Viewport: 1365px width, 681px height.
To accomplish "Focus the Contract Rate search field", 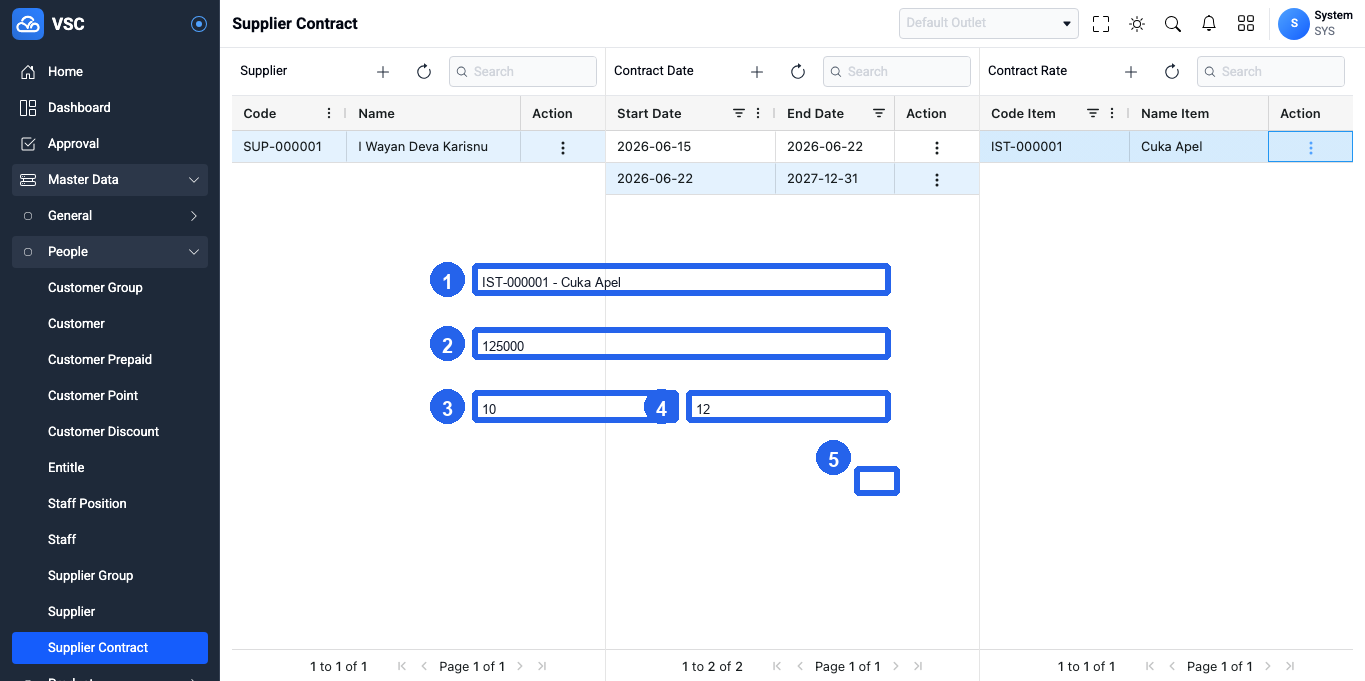I will click(x=1271, y=71).
